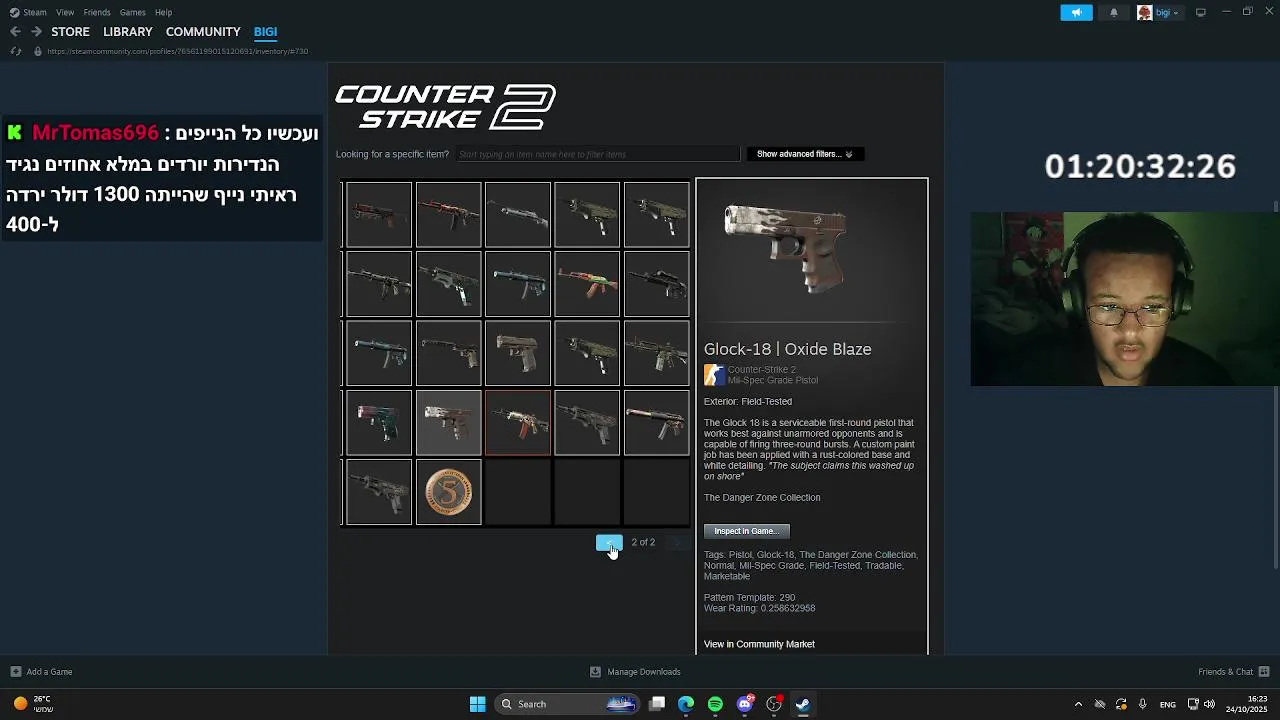
Task: Open Friends & Chat
Action: point(1234,672)
